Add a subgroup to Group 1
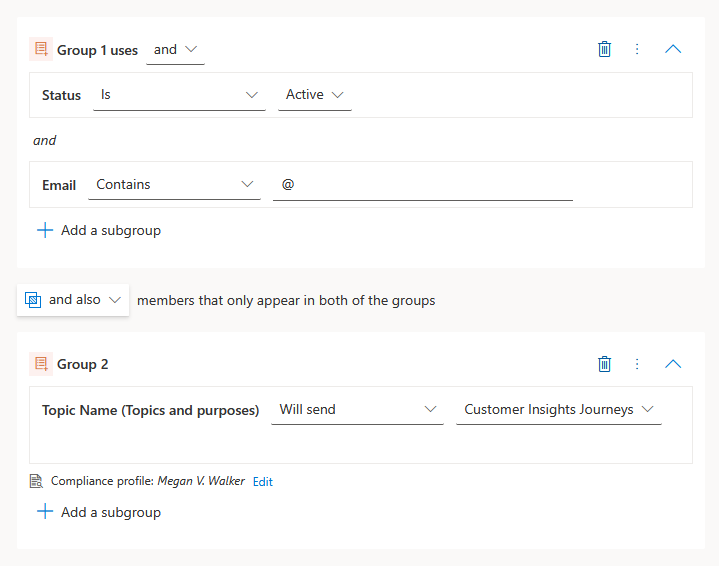The image size is (719, 566). click(x=99, y=230)
